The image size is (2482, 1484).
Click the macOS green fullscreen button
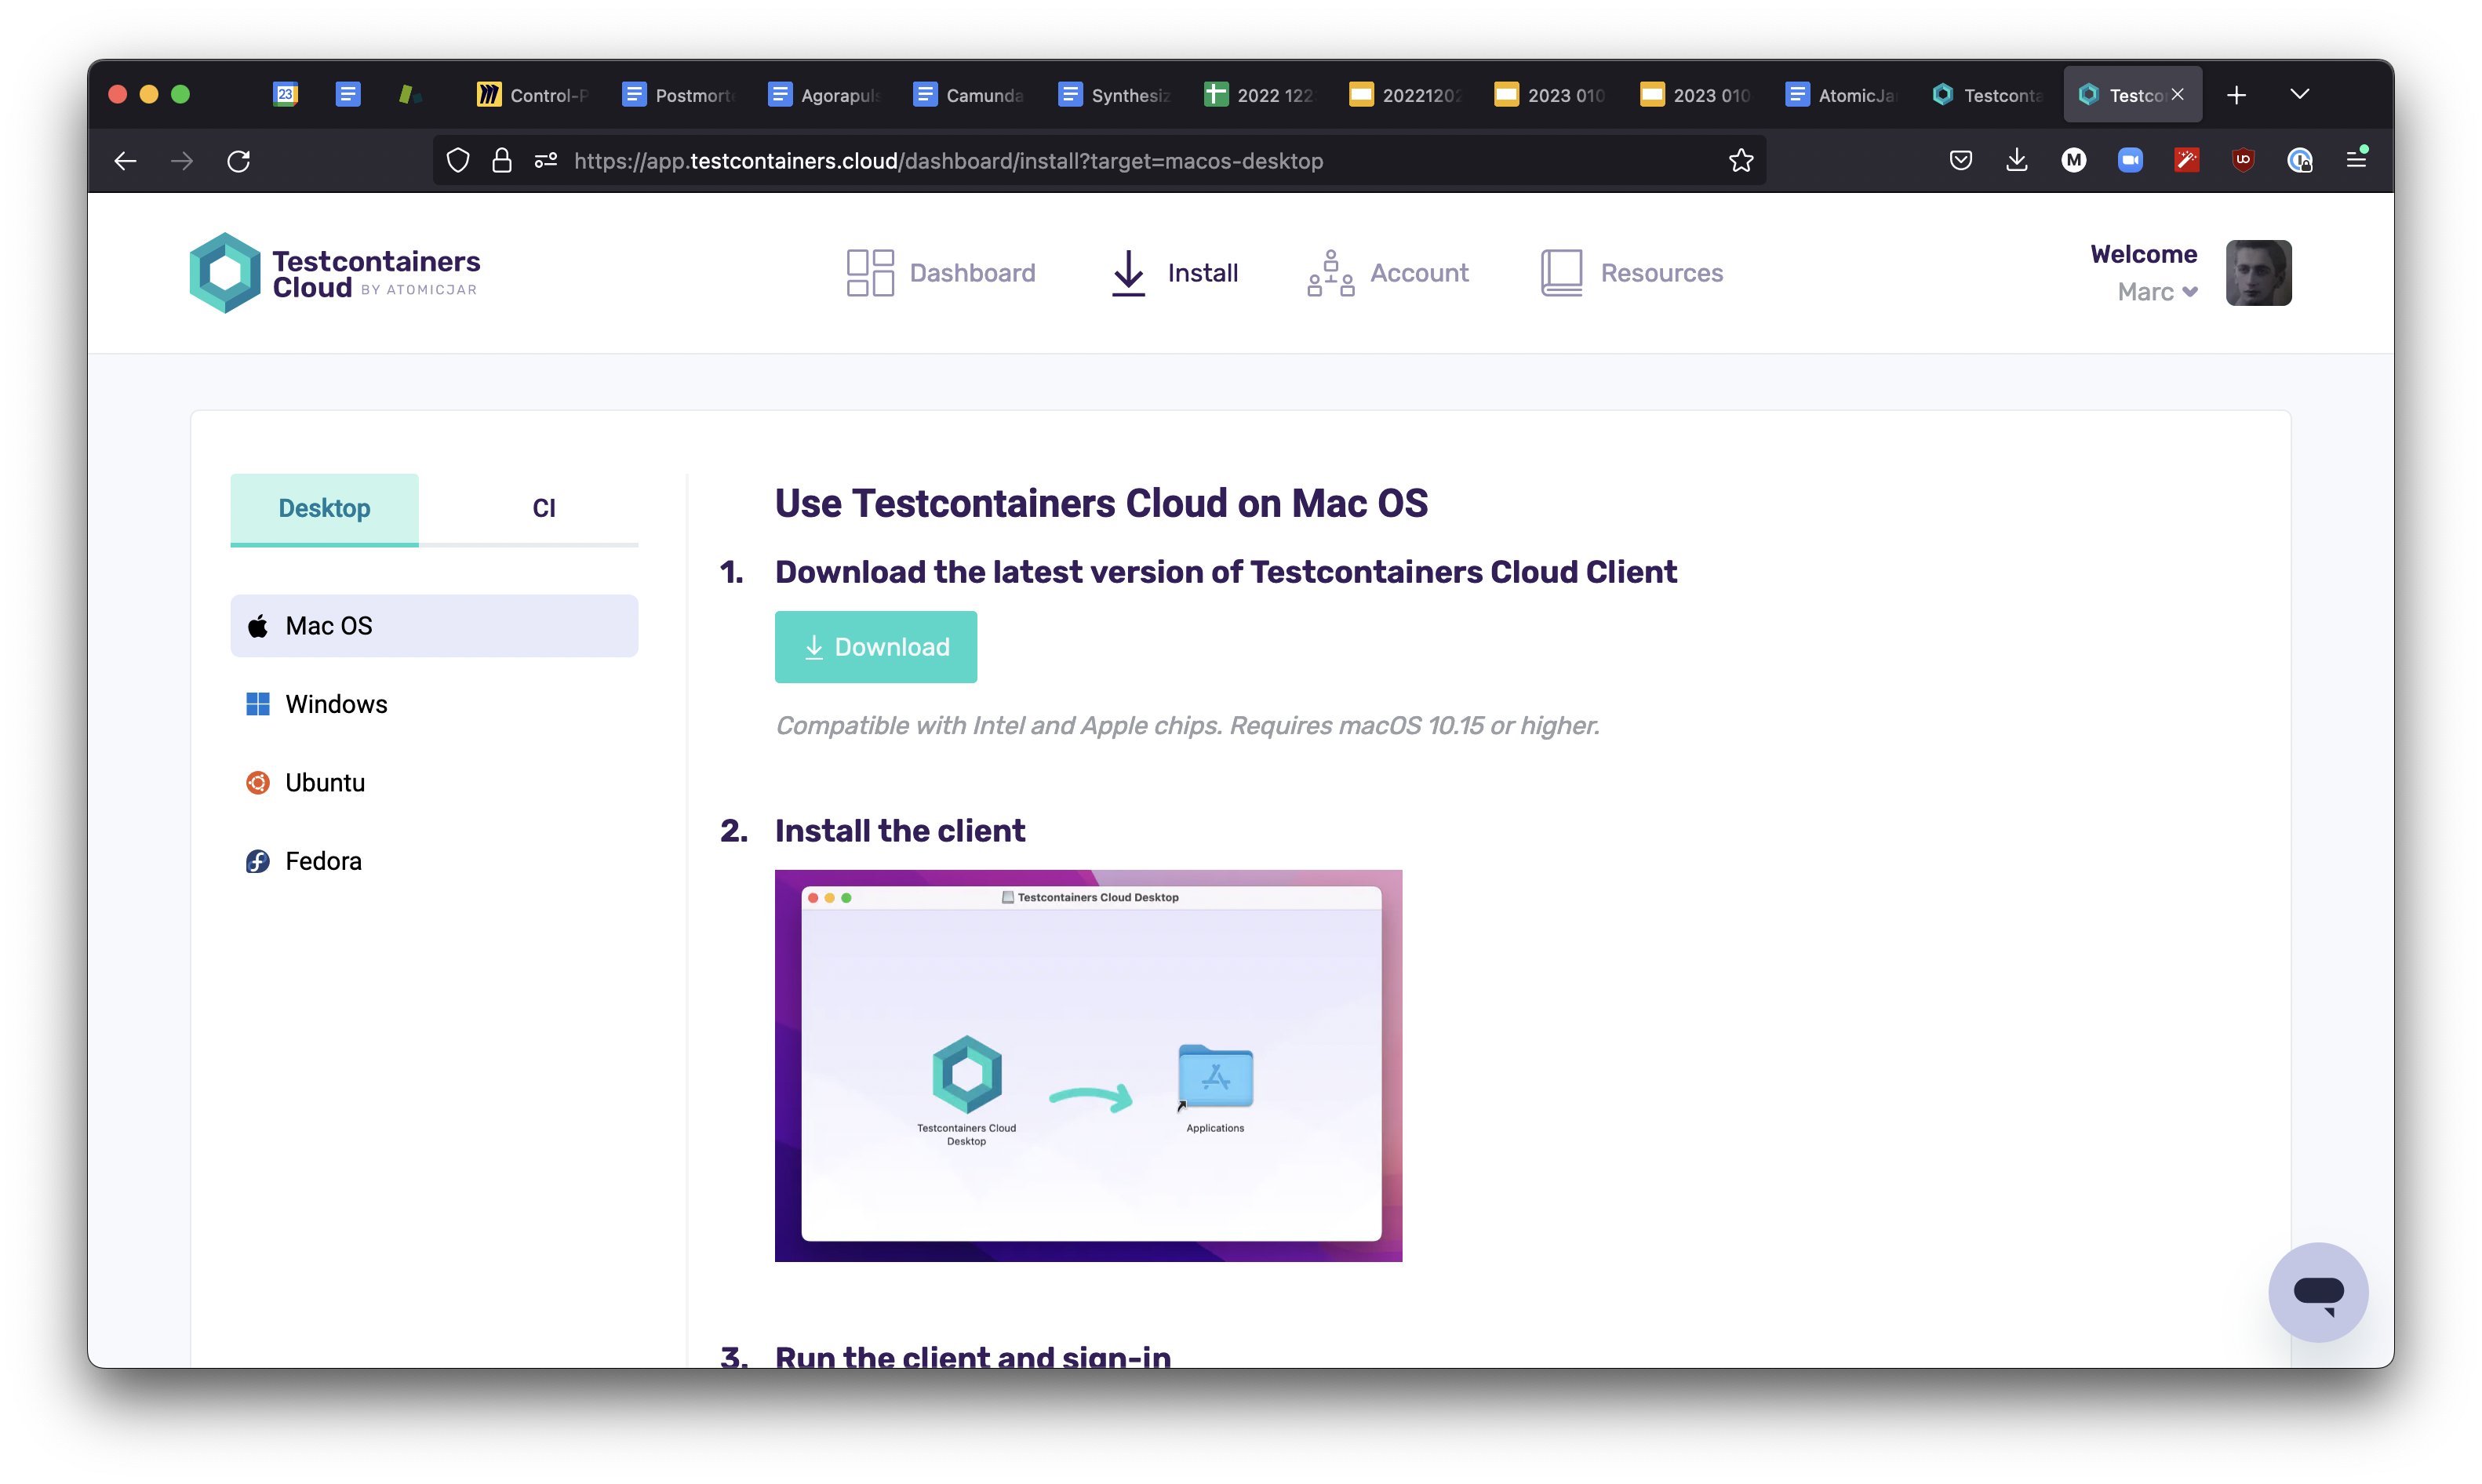pyautogui.click(x=180, y=94)
